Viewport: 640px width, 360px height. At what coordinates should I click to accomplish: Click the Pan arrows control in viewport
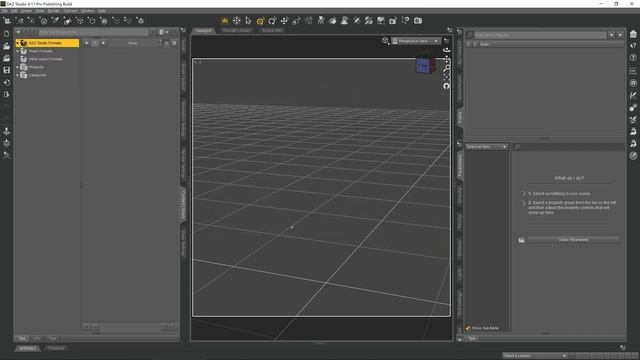tap(447, 59)
